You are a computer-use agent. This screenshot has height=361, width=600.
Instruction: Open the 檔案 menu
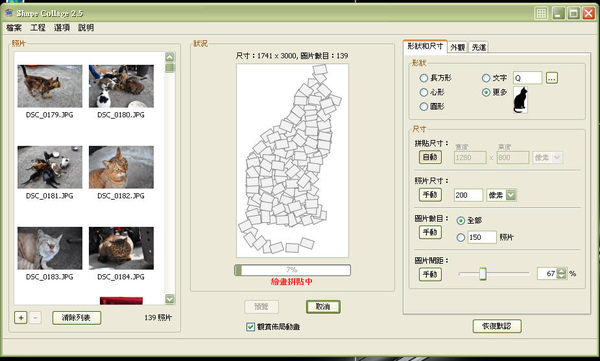[x=14, y=28]
